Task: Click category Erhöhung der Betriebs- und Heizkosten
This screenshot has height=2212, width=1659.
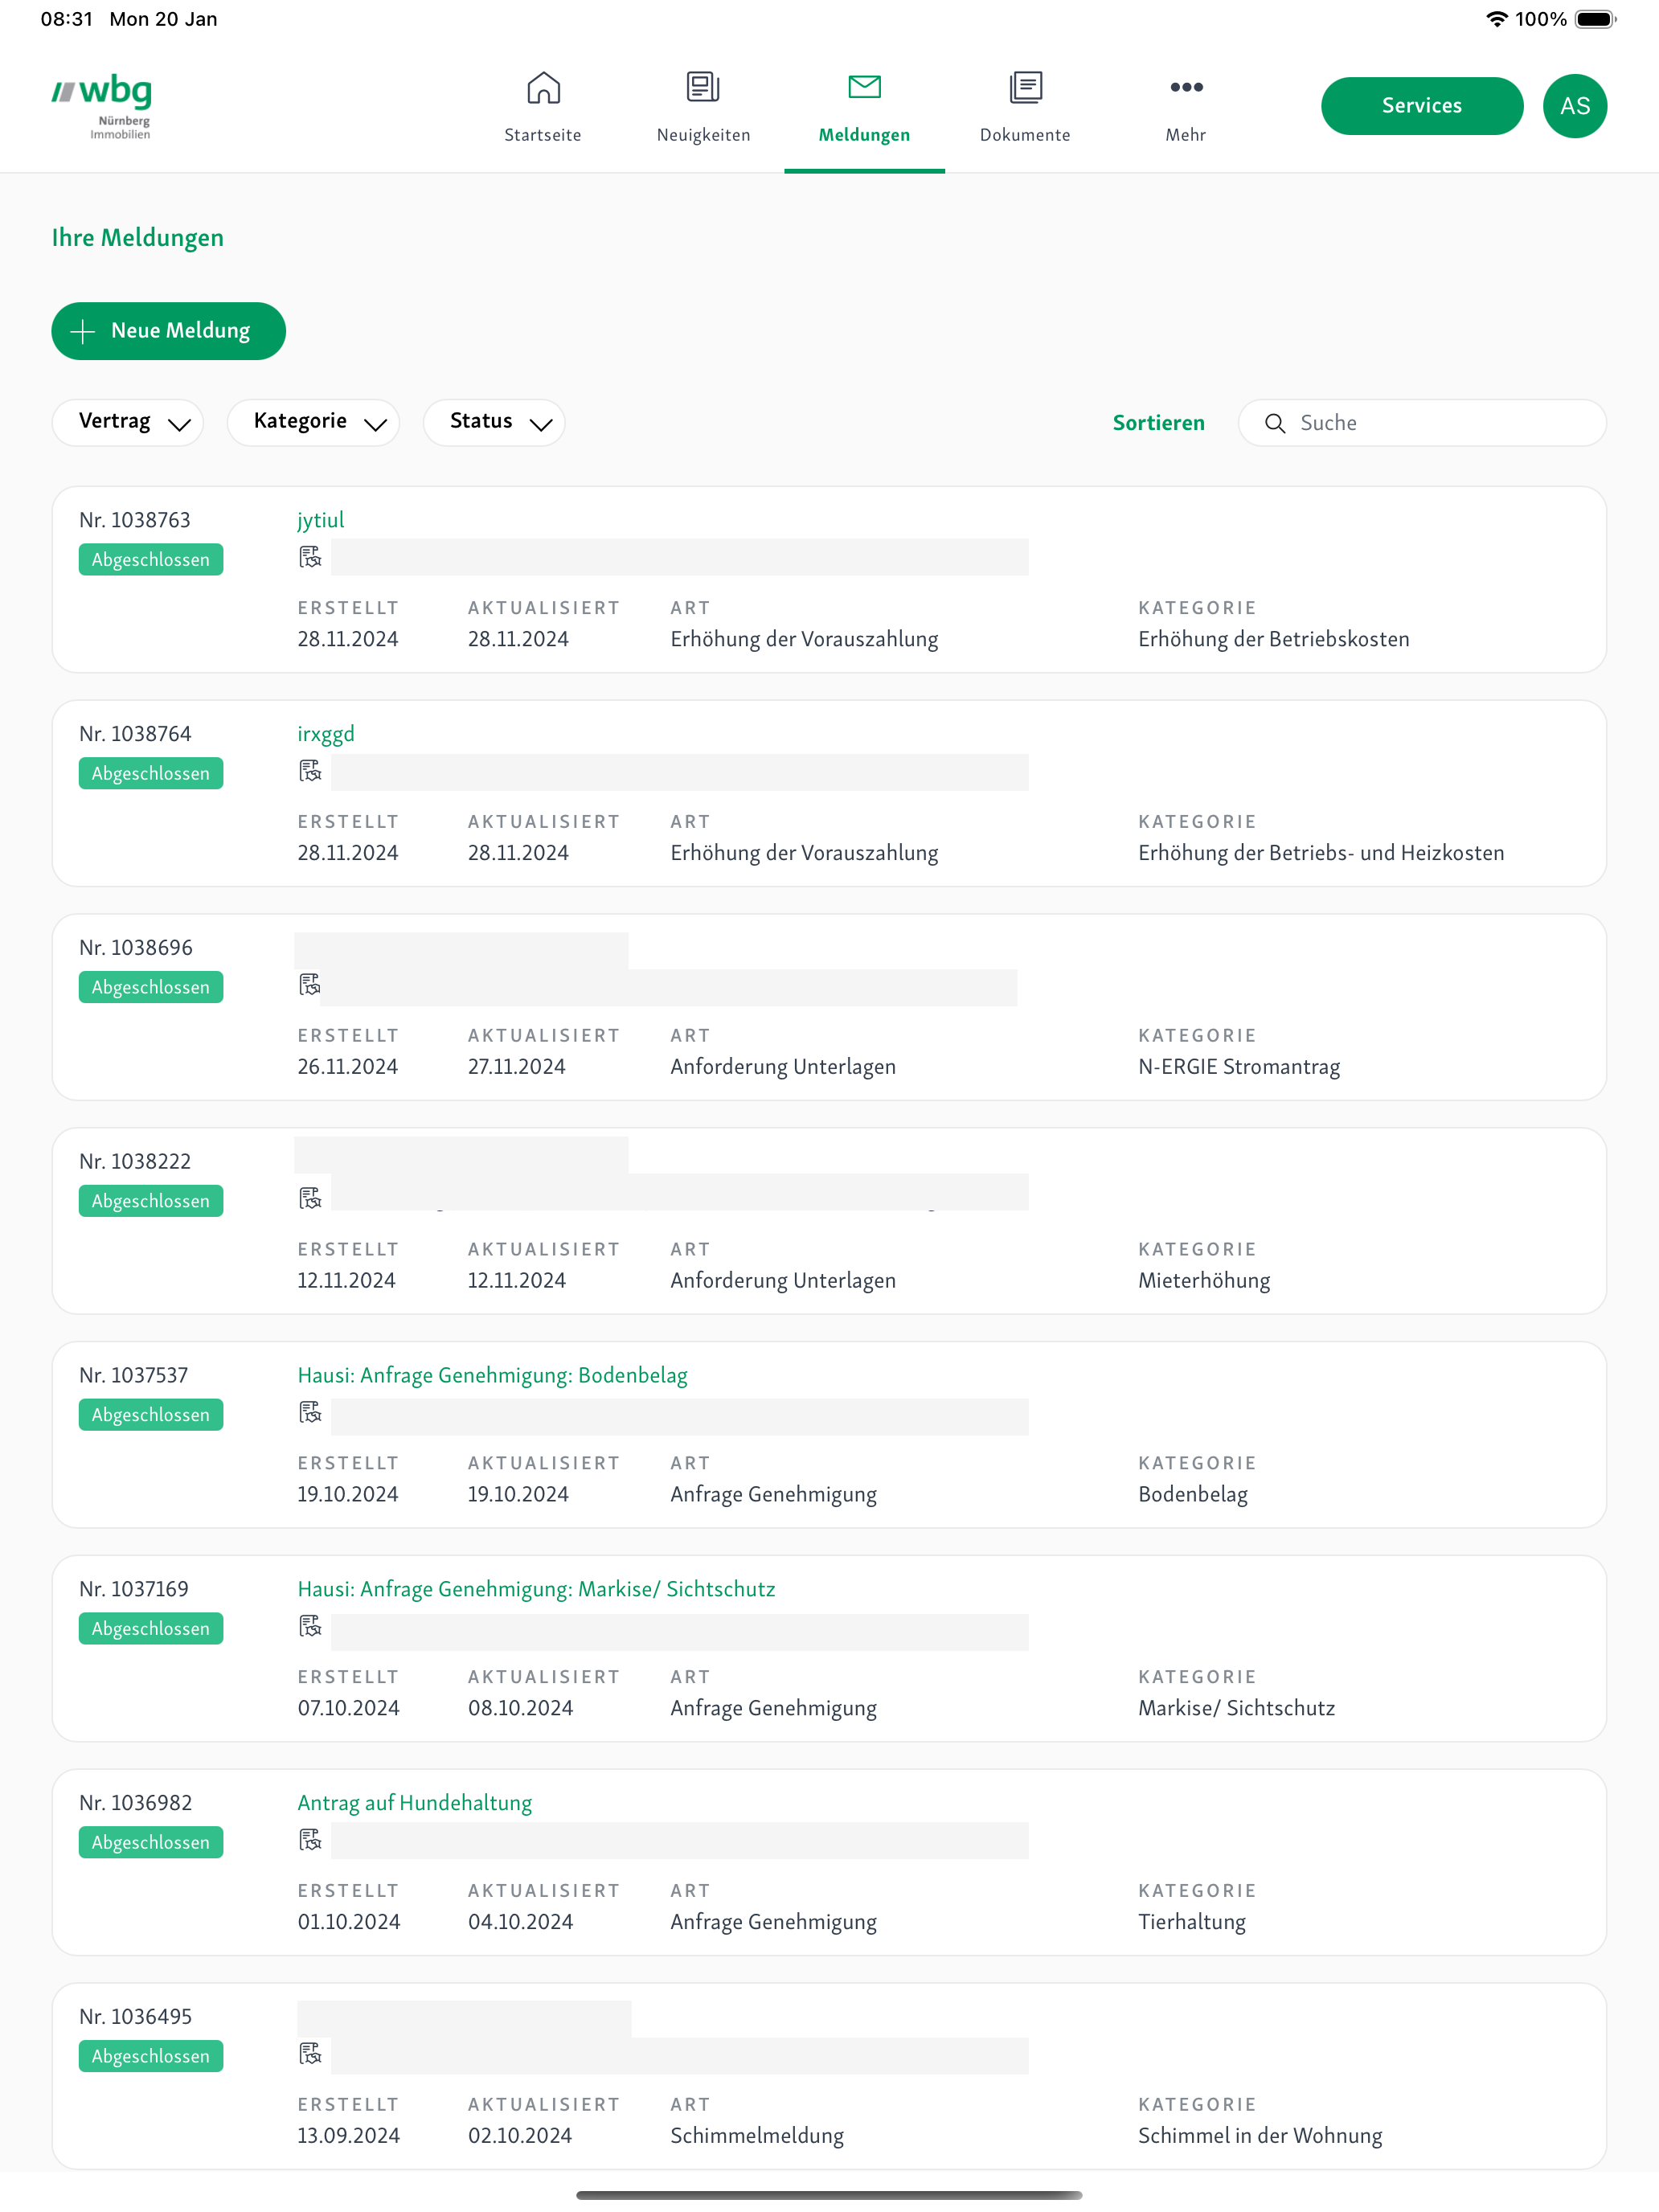Action: (1321, 853)
